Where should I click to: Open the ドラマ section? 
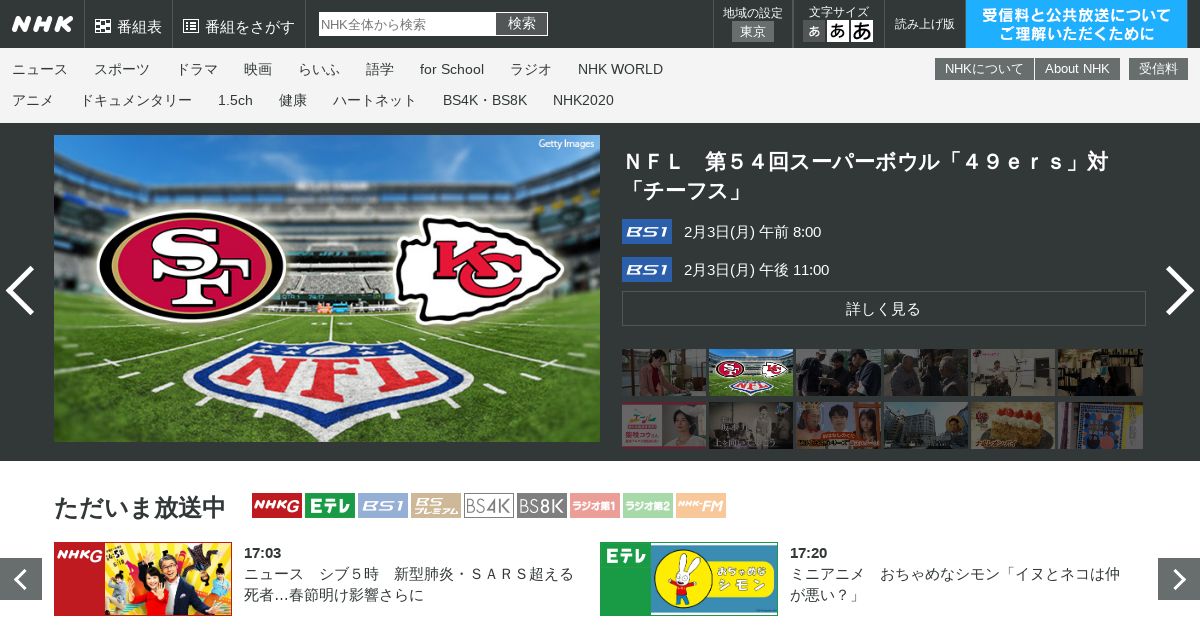[x=197, y=69]
